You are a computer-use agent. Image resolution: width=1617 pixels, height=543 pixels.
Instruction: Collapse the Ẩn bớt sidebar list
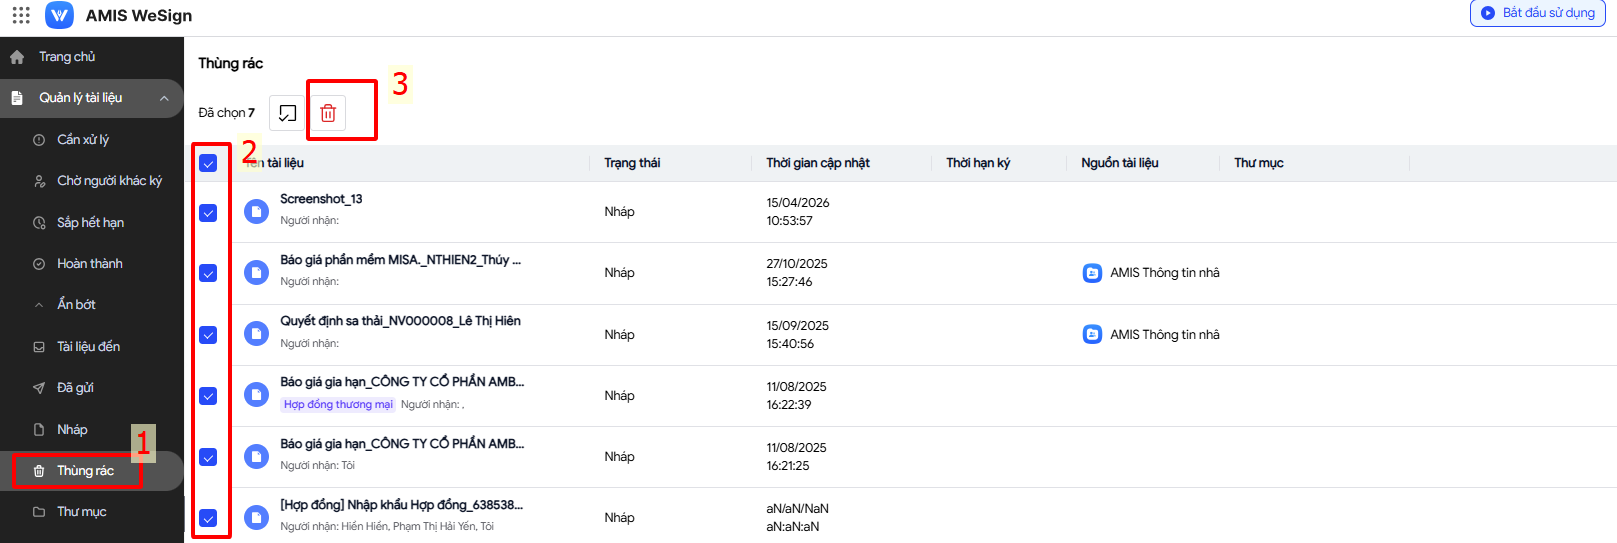pos(39,305)
